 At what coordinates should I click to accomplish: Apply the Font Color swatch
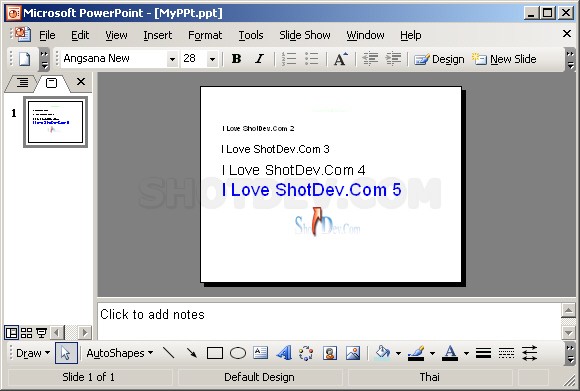[x=450, y=353]
